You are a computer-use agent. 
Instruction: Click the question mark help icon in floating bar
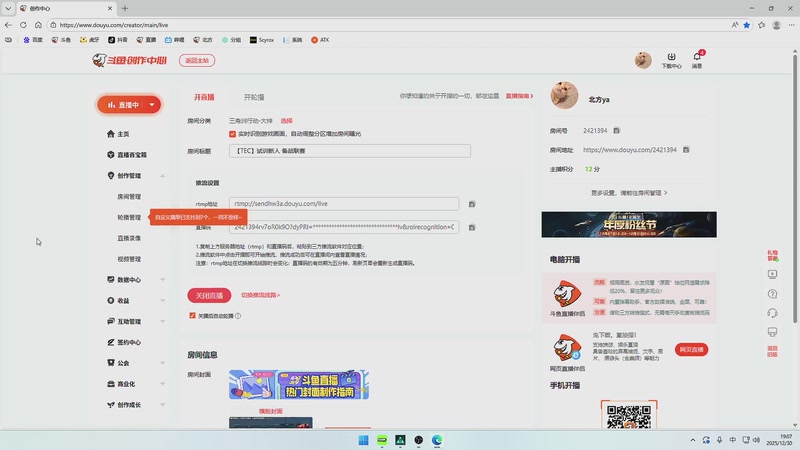pos(772,294)
